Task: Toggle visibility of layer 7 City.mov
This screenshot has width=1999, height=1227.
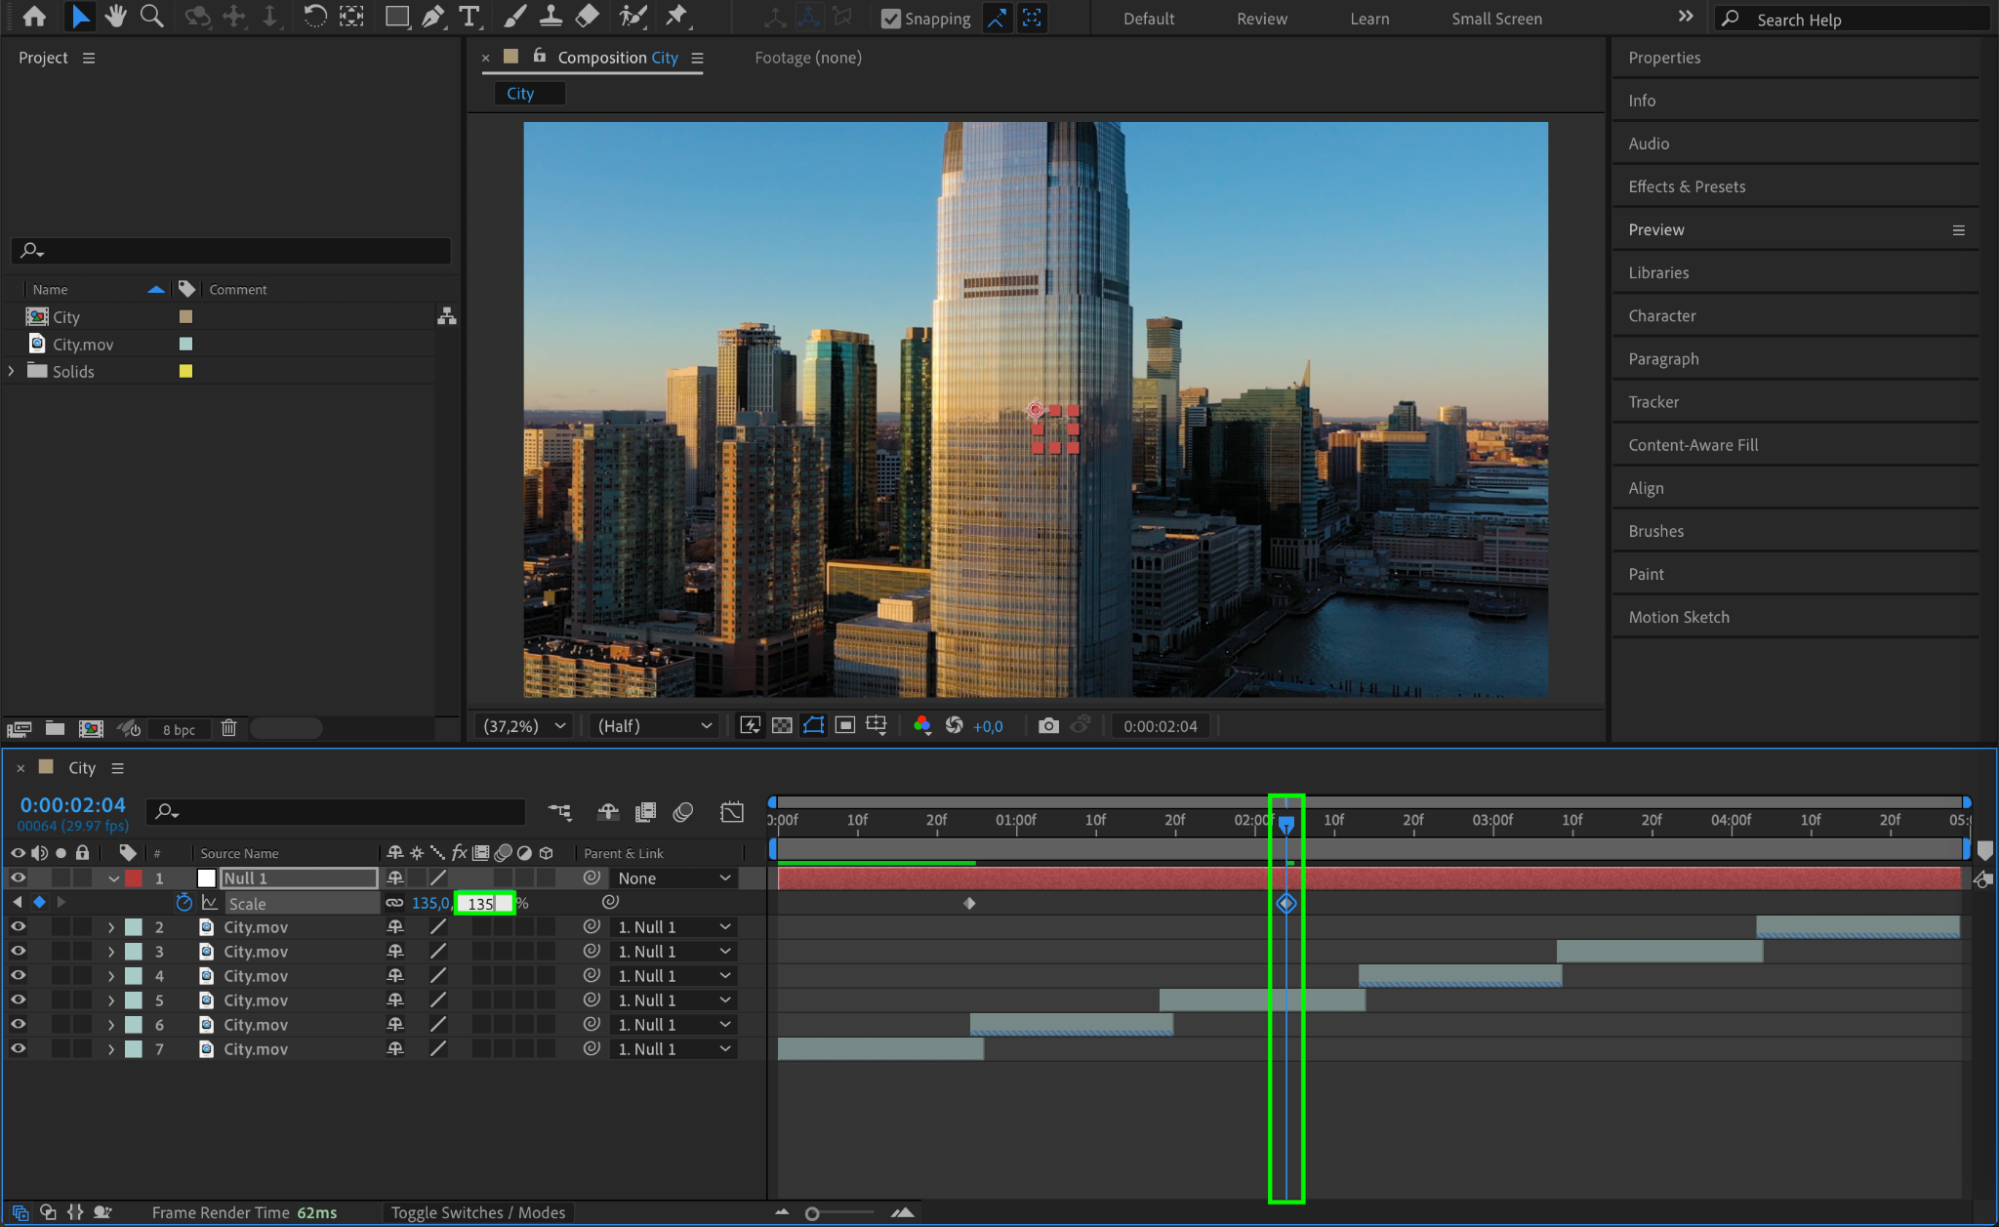Action: [x=18, y=1049]
